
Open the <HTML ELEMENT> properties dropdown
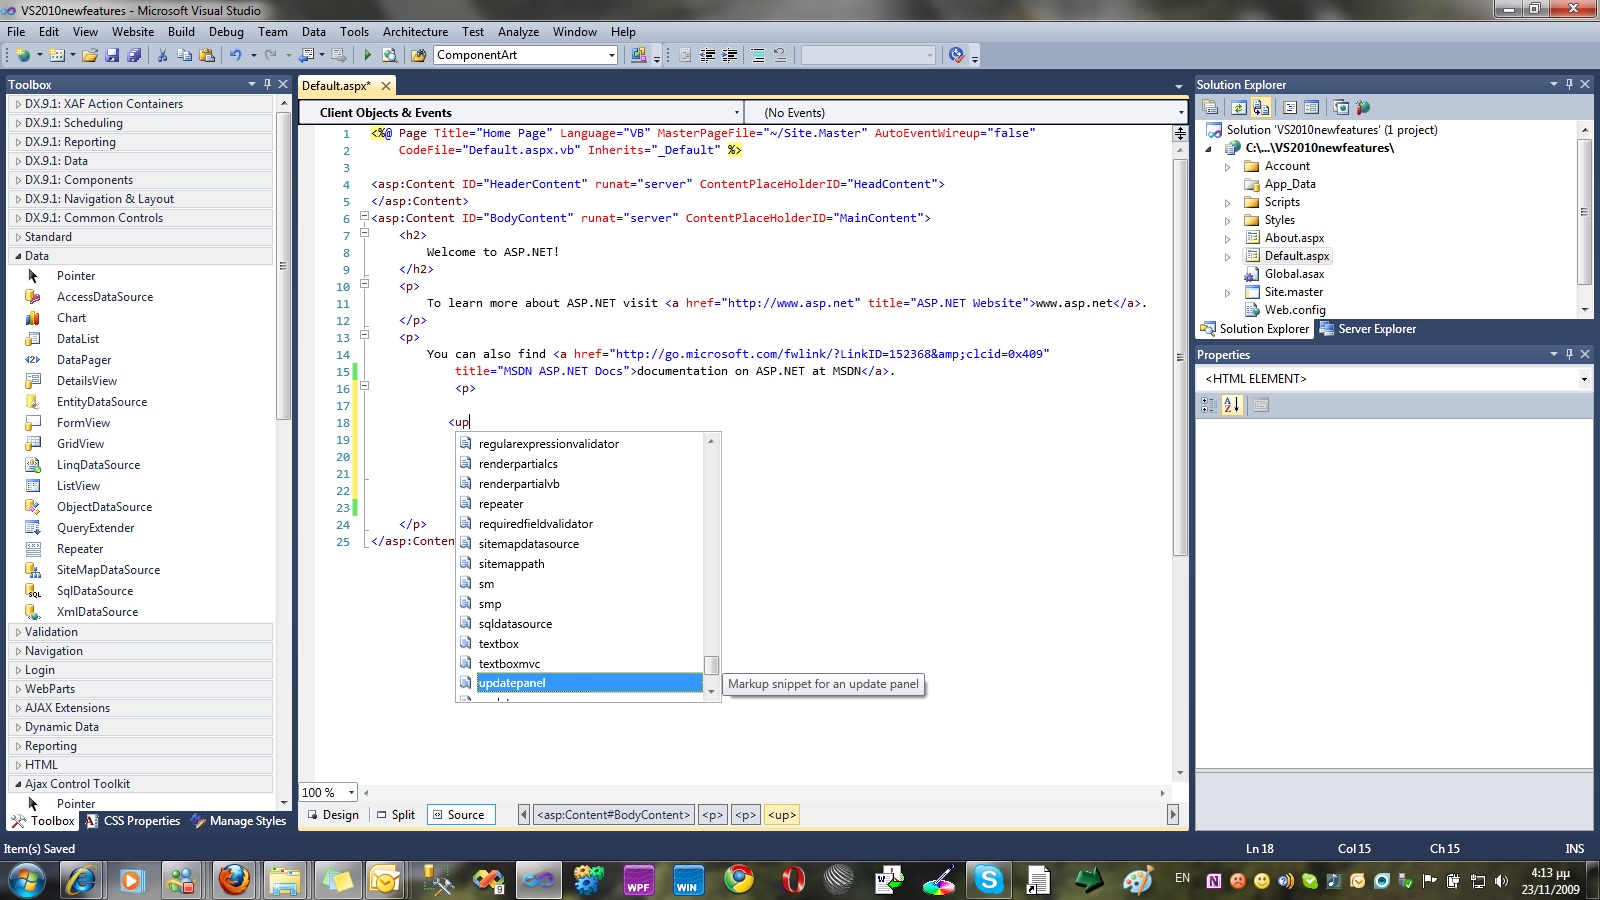[1584, 379]
